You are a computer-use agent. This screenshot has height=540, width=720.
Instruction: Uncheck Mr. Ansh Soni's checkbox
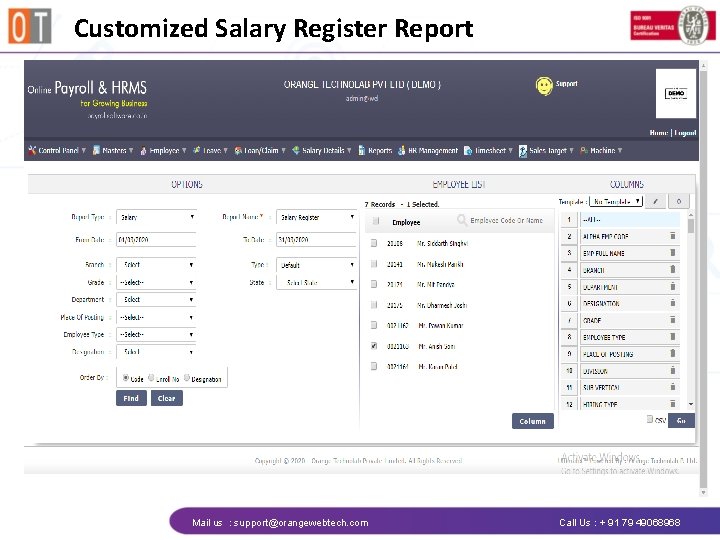(374, 346)
